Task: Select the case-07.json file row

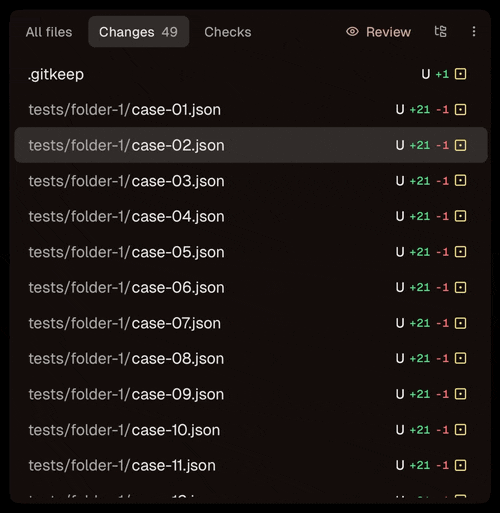Action: [x=251, y=323]
